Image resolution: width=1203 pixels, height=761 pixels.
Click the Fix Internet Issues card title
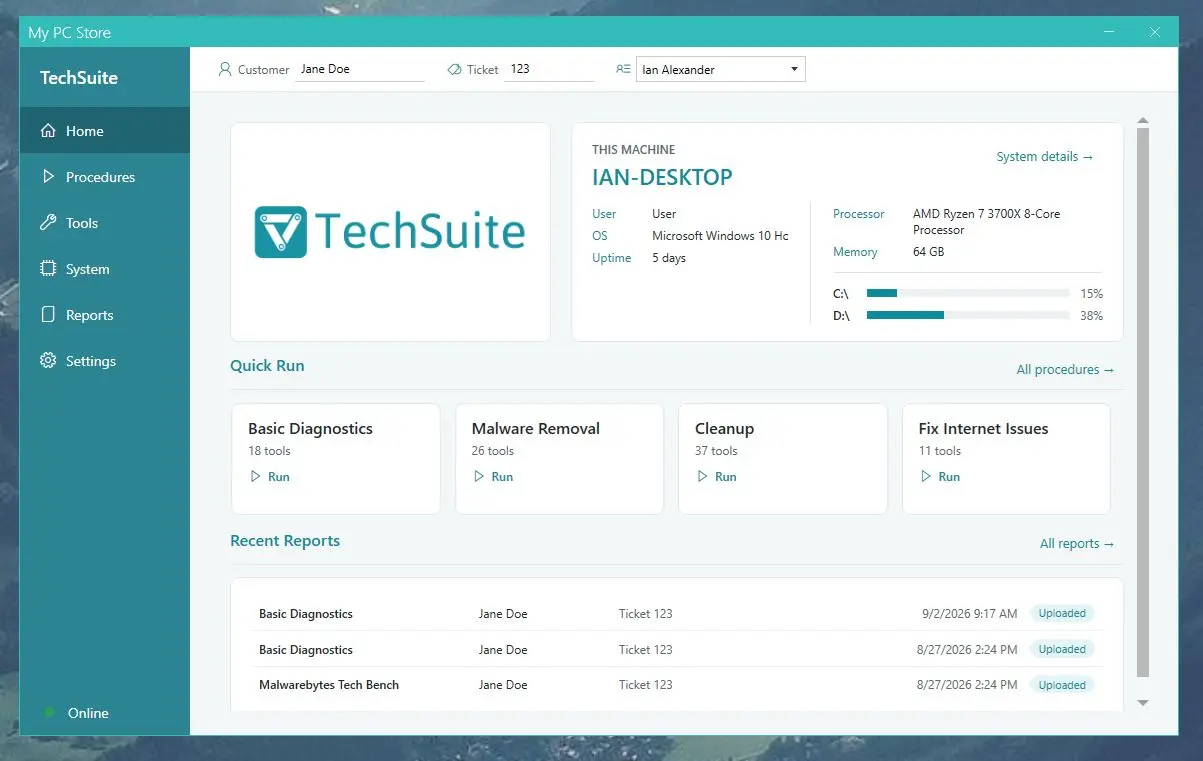pyautogui.click(x=983, y=428)
